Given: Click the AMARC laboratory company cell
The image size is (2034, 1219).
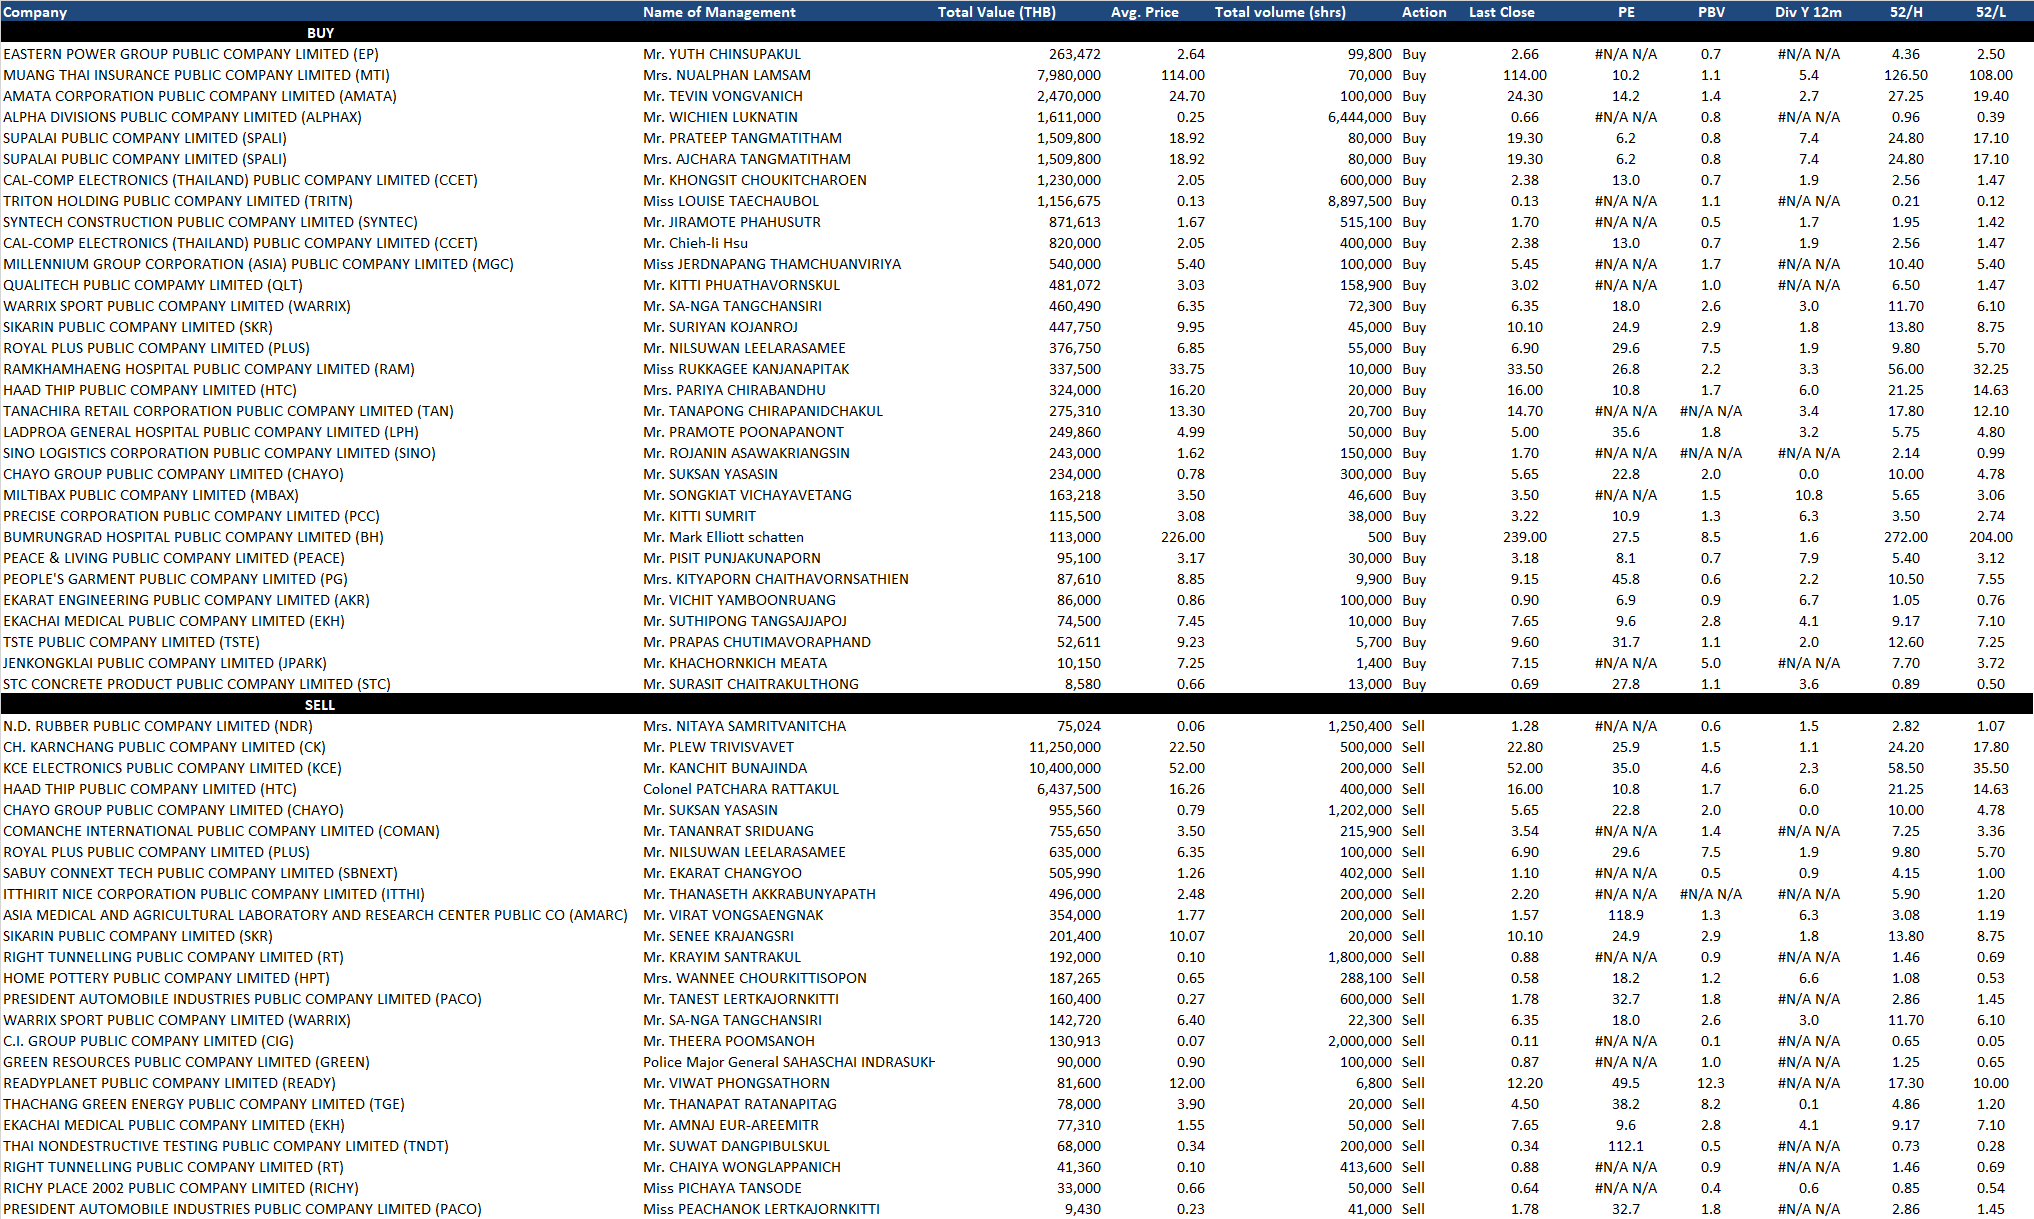Looking at the screenshot, I should [x=315, y=915].
